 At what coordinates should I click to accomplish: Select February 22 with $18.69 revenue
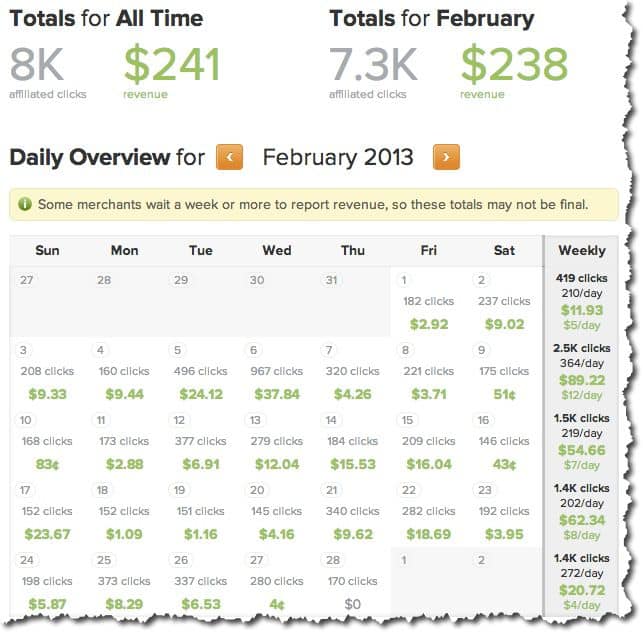428,511
